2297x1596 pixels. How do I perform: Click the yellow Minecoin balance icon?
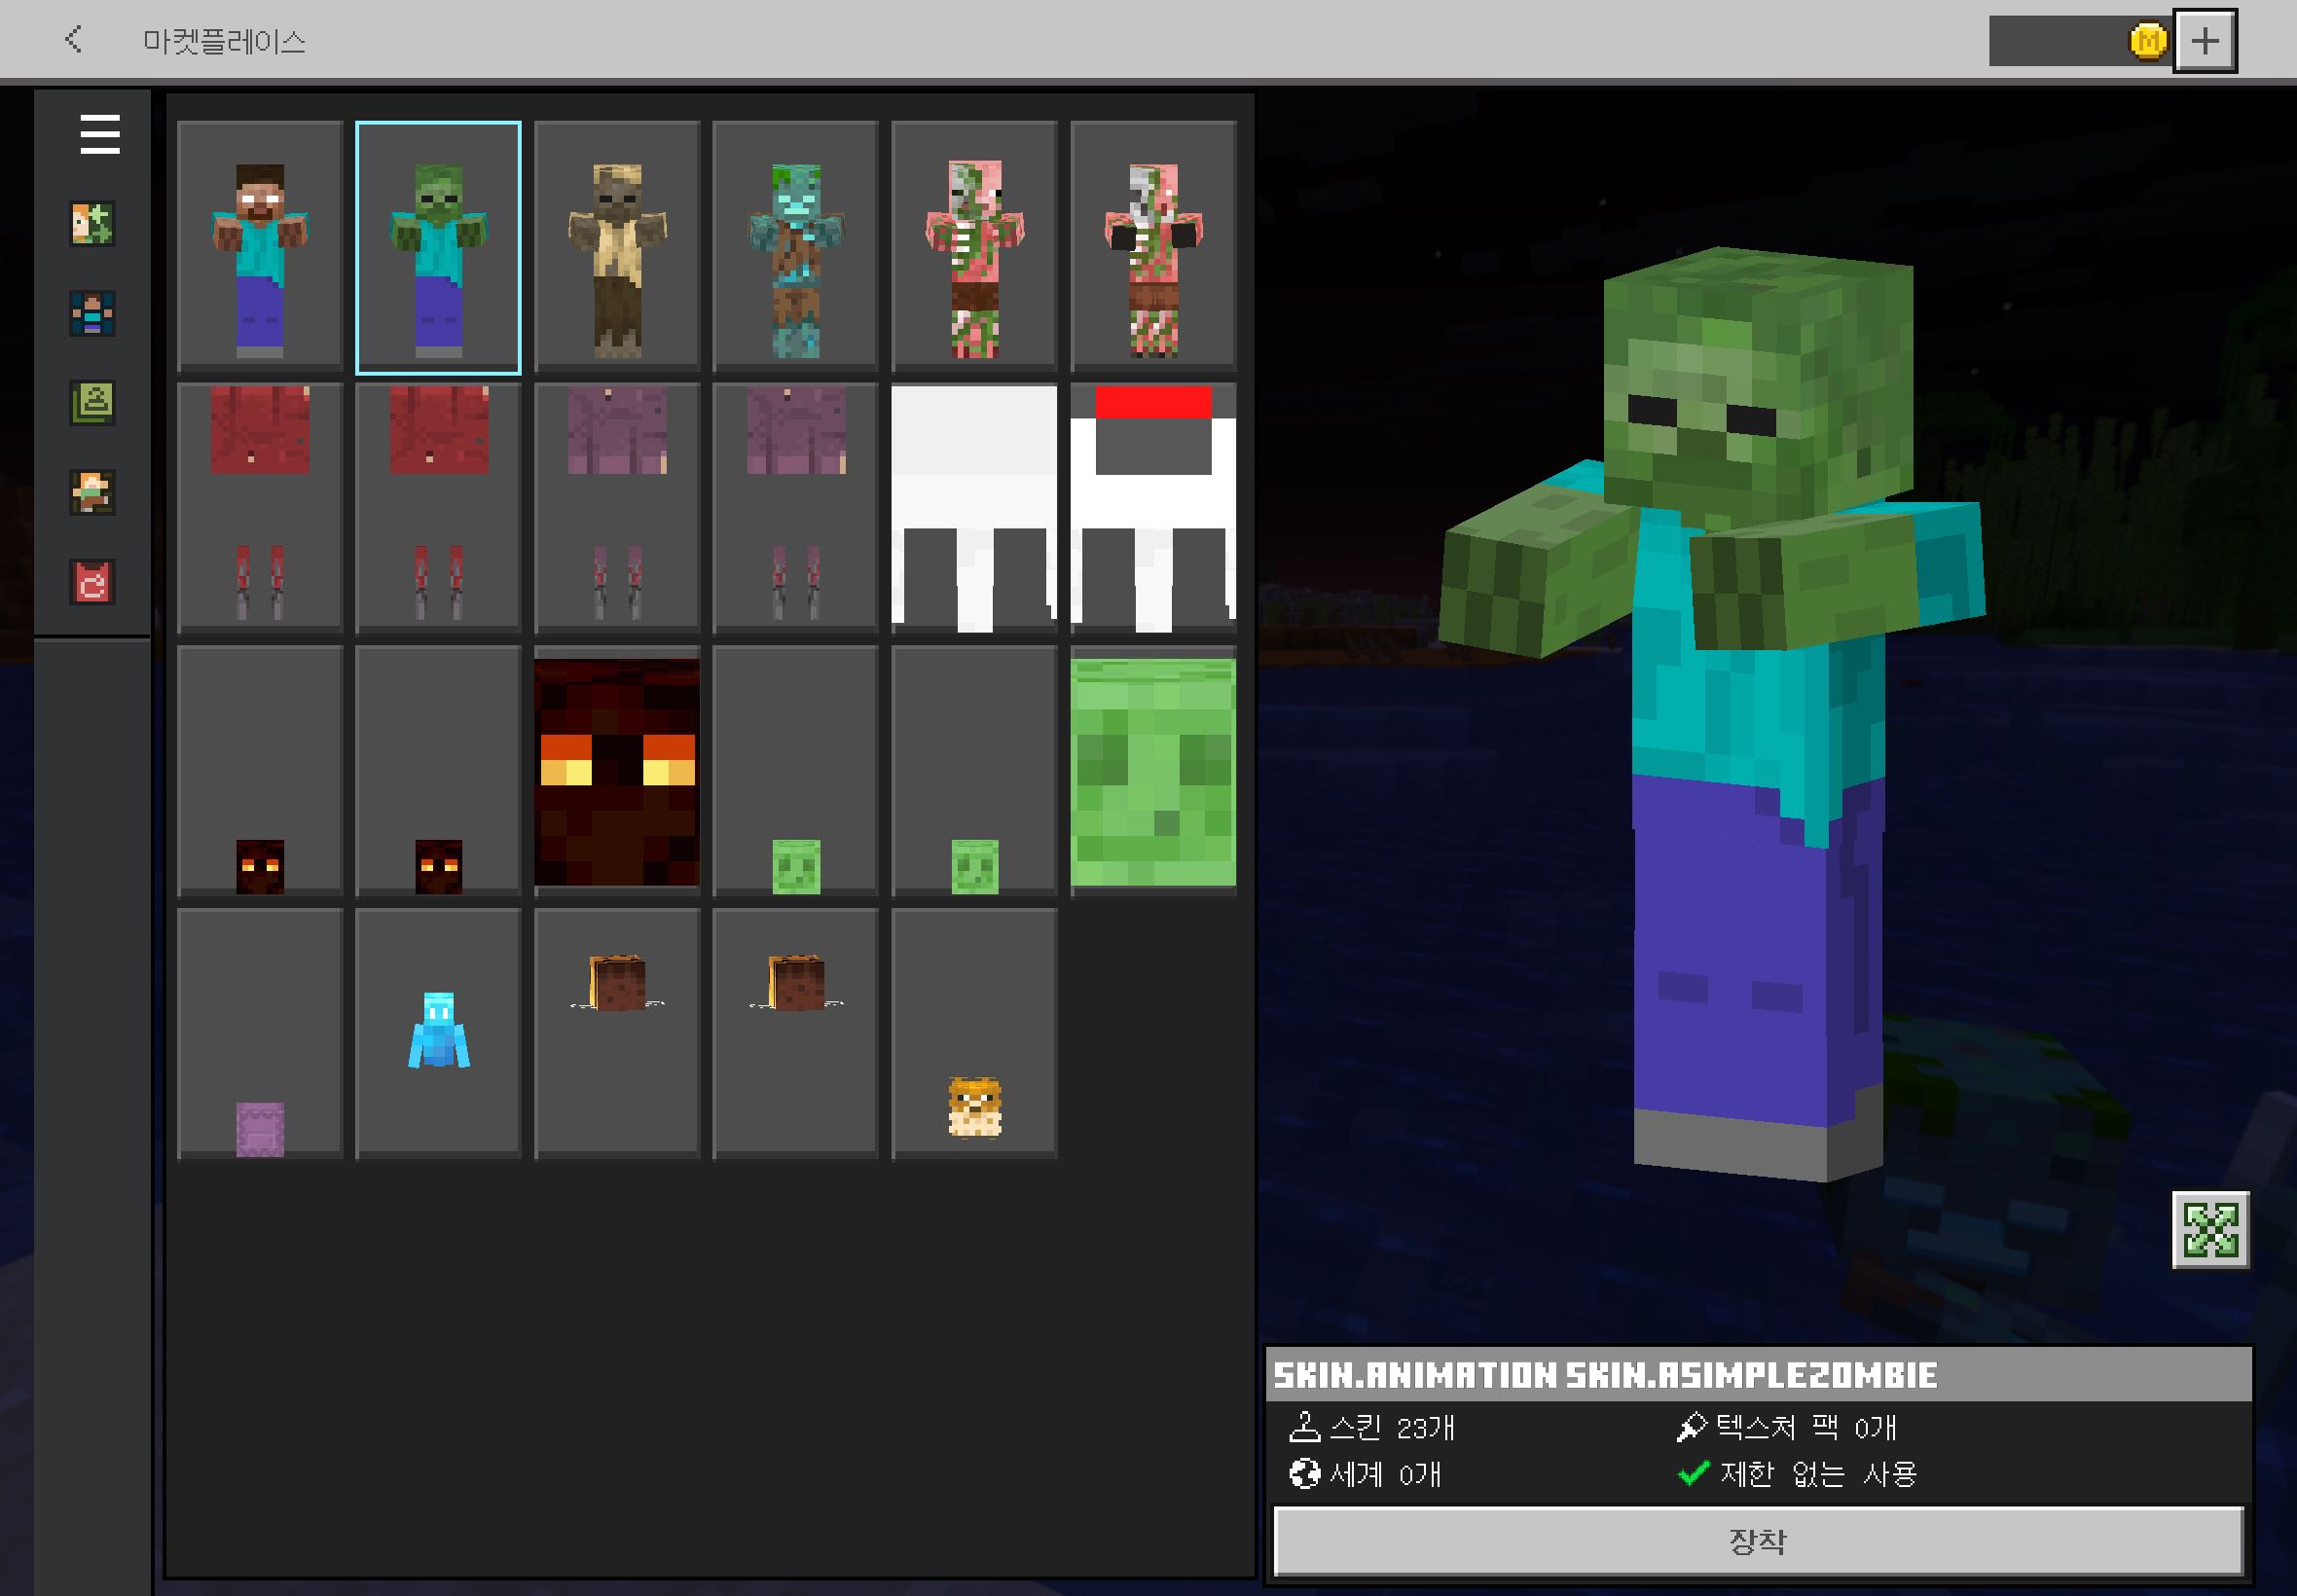[2147, 41]
